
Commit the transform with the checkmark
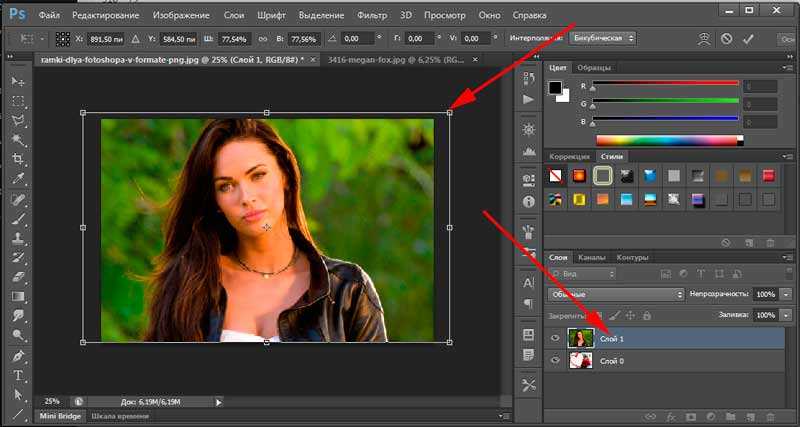click(748, 39)
